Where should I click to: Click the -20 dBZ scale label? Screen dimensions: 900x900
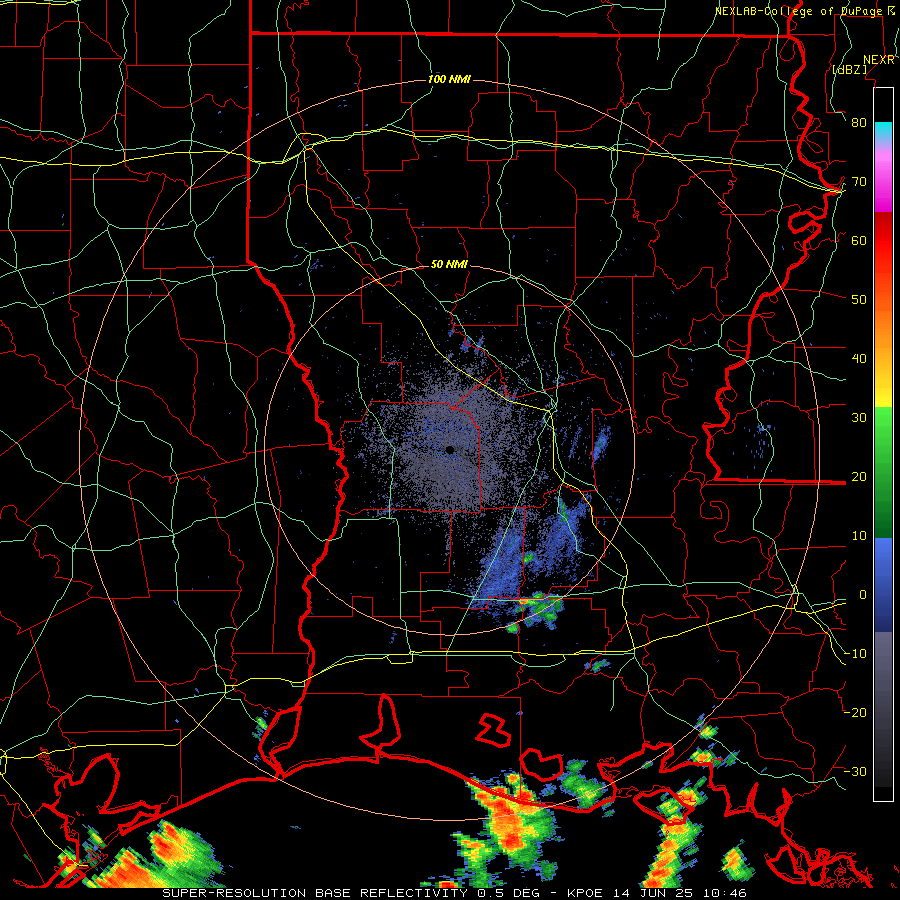pyautogui.click(x=856, y=713)
